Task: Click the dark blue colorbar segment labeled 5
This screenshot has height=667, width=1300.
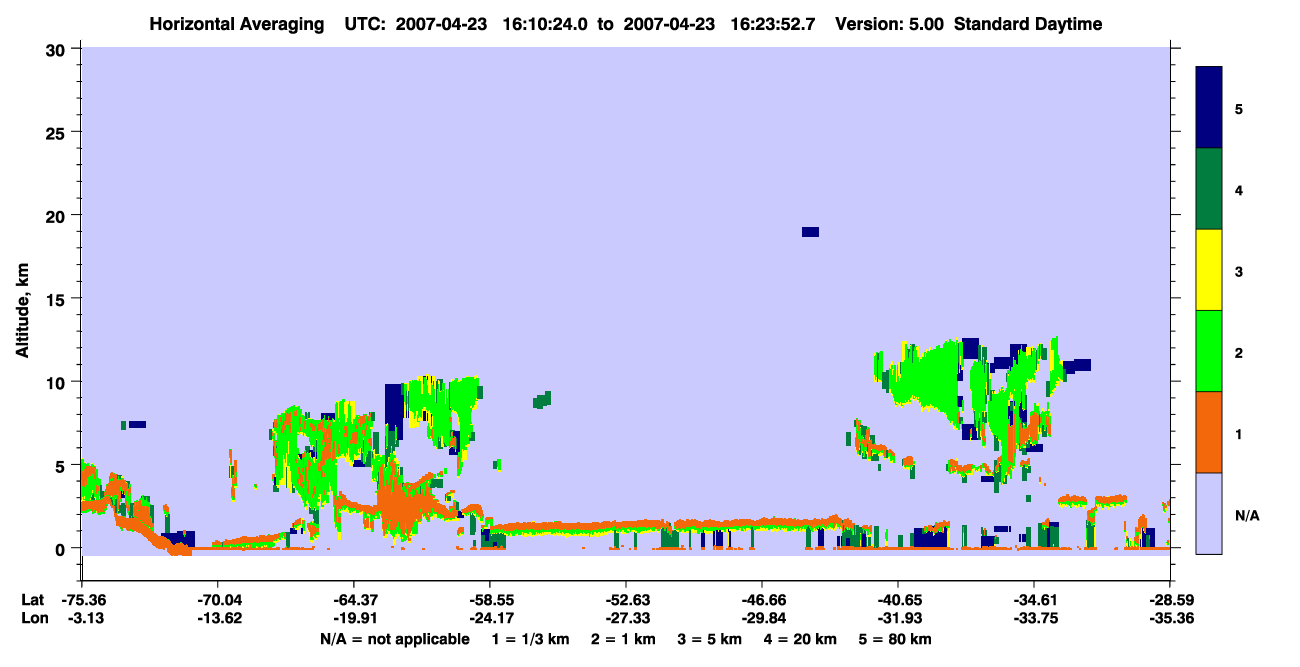Action: tap(1209, 108)
